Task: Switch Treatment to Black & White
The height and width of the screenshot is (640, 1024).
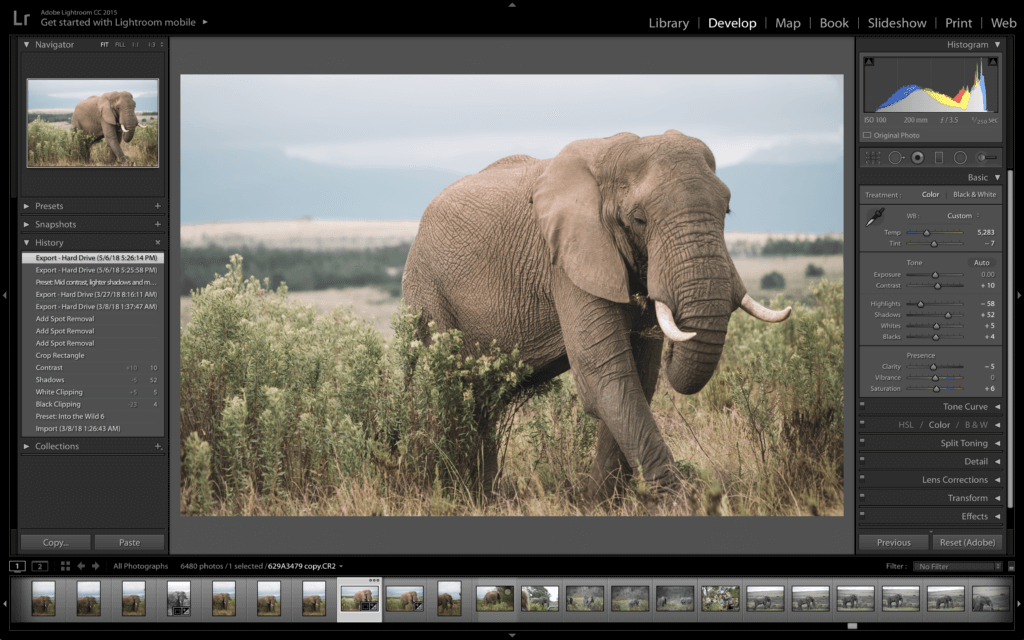Action: pos(975,194)
